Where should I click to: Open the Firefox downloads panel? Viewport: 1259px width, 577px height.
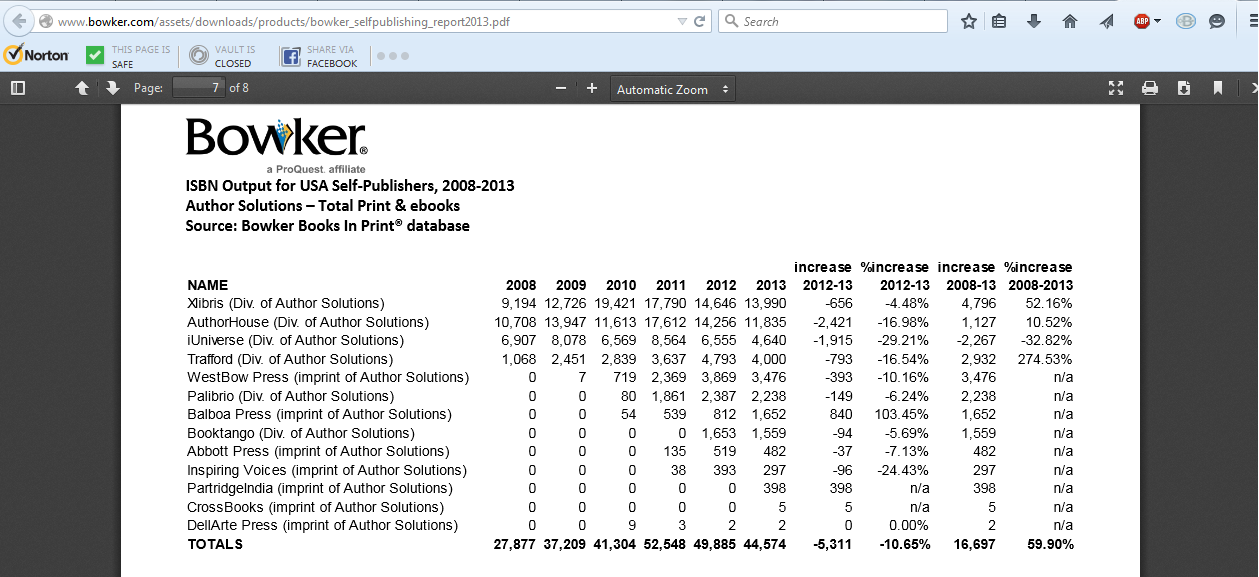pos(1034,21)
